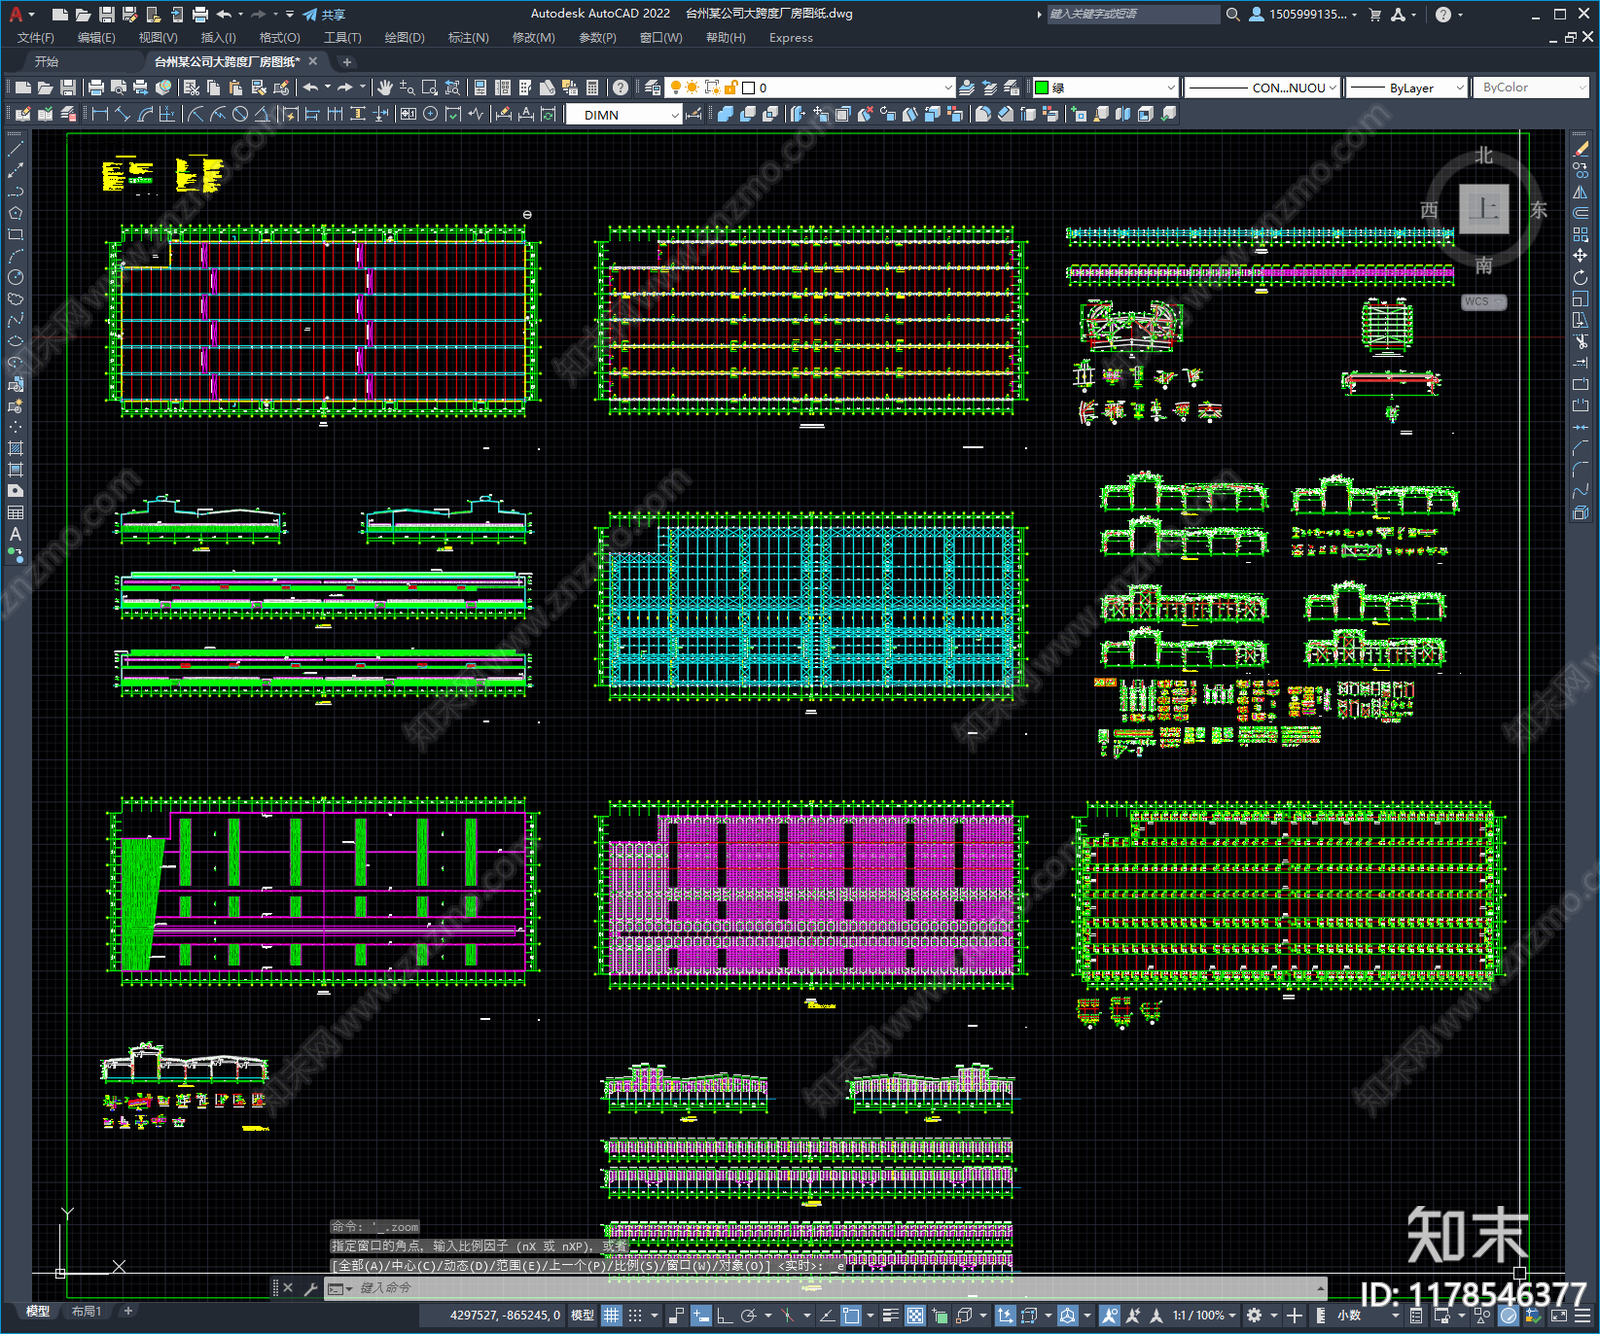Click the shopping cart icon in title bar
This screenshot has width=1600, height=1334.
click(1375, 14)
